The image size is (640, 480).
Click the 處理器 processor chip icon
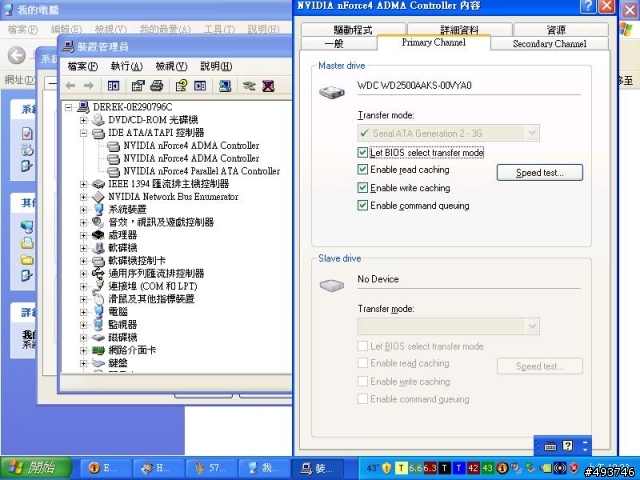[x=98, y=235]
